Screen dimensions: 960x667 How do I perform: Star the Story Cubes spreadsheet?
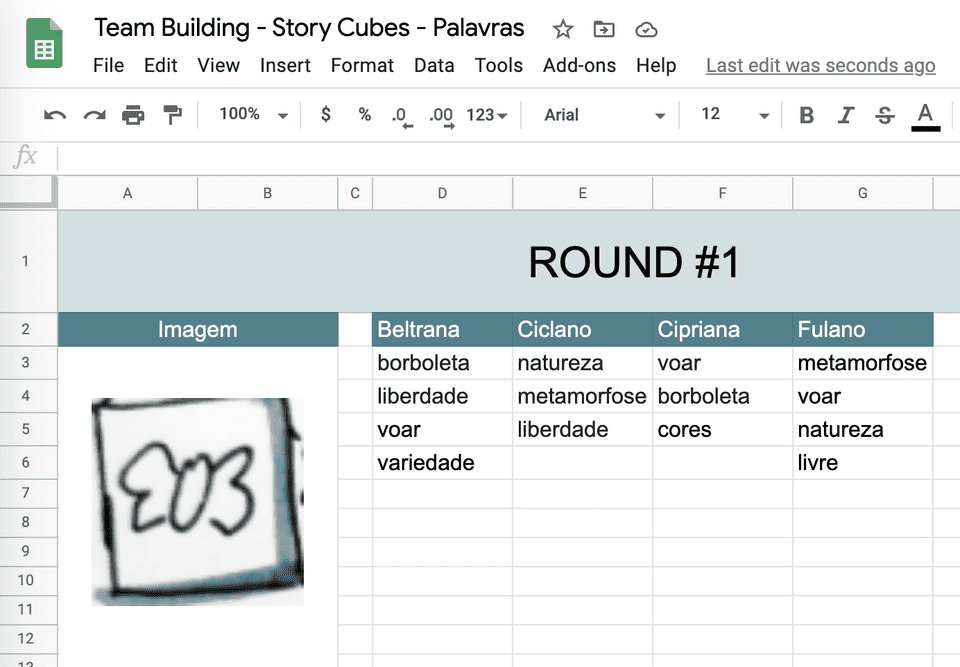[x=562, y=30]
